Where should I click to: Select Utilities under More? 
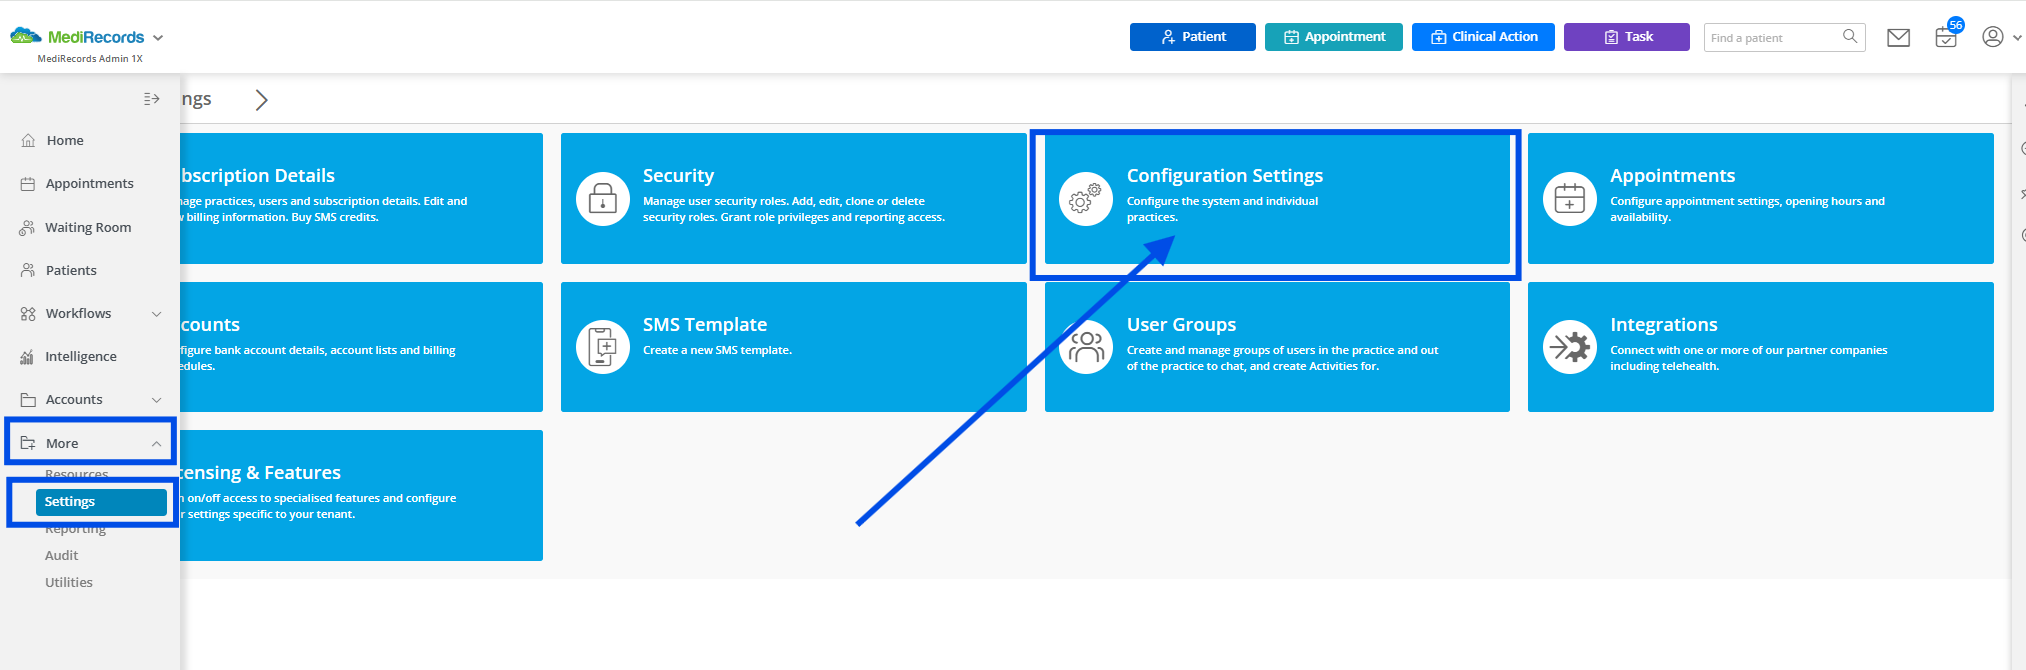point(69,583)
